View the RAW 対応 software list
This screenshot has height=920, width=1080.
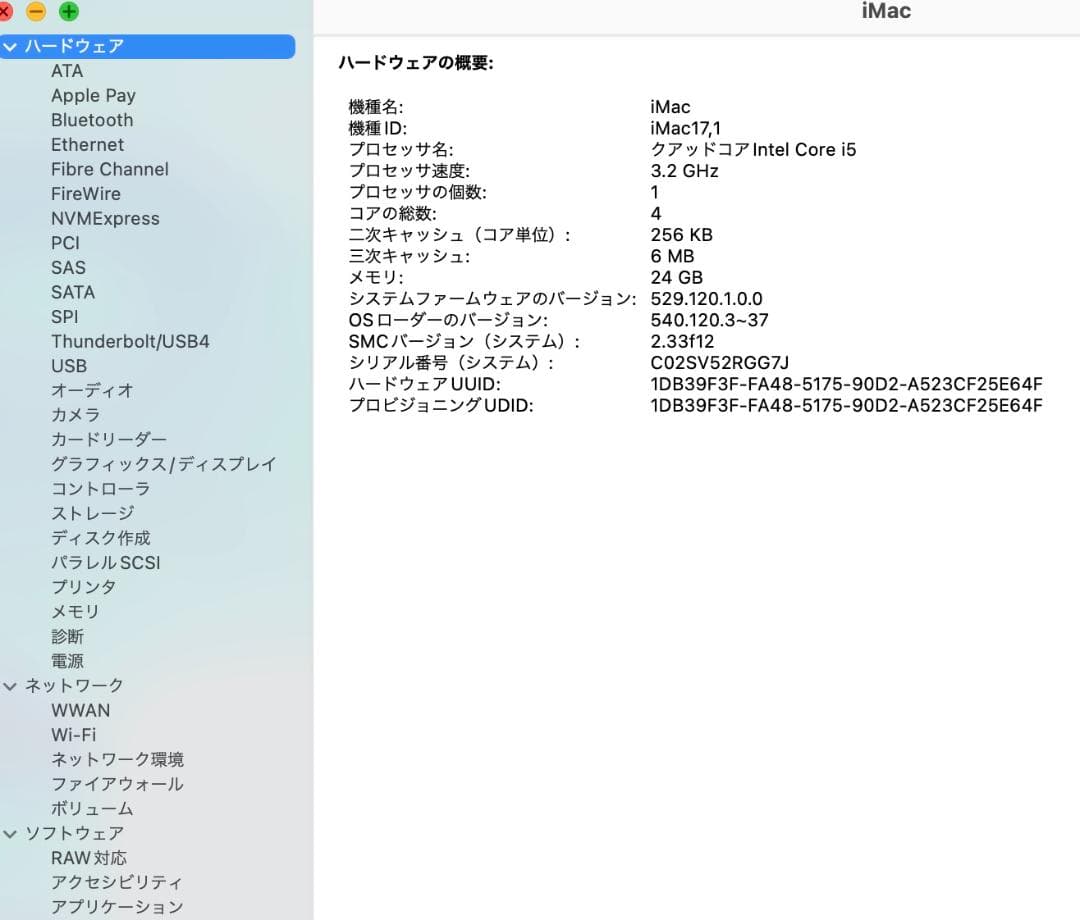pos(88,858)
